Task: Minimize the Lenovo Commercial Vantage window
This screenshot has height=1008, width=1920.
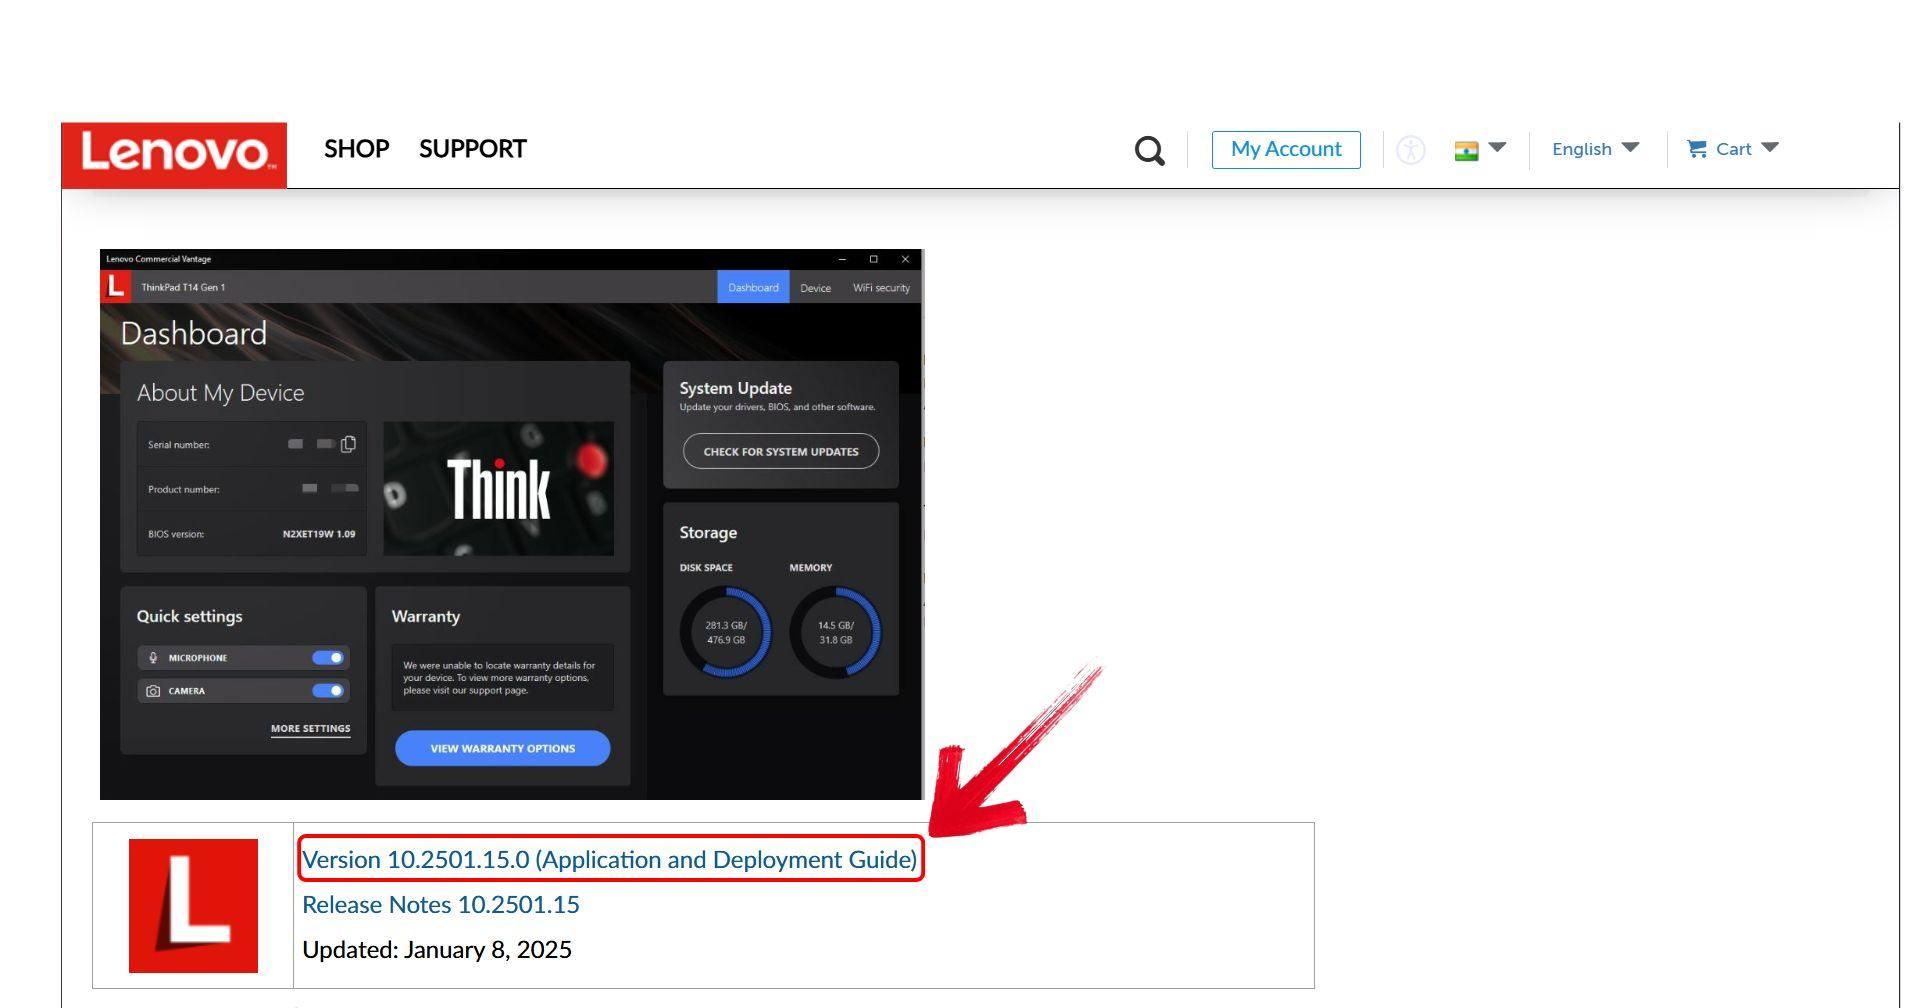Action: click(x=842, y=259)
